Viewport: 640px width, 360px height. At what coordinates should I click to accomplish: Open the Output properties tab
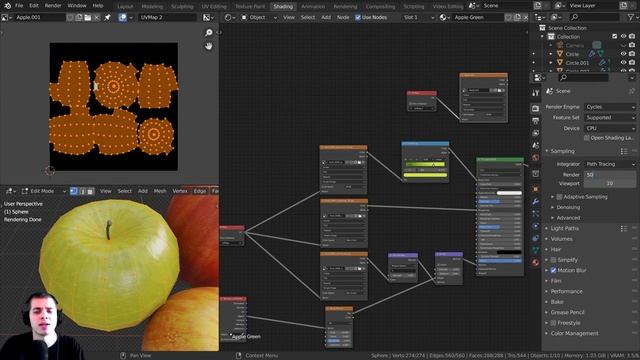[x=536, y=121]
